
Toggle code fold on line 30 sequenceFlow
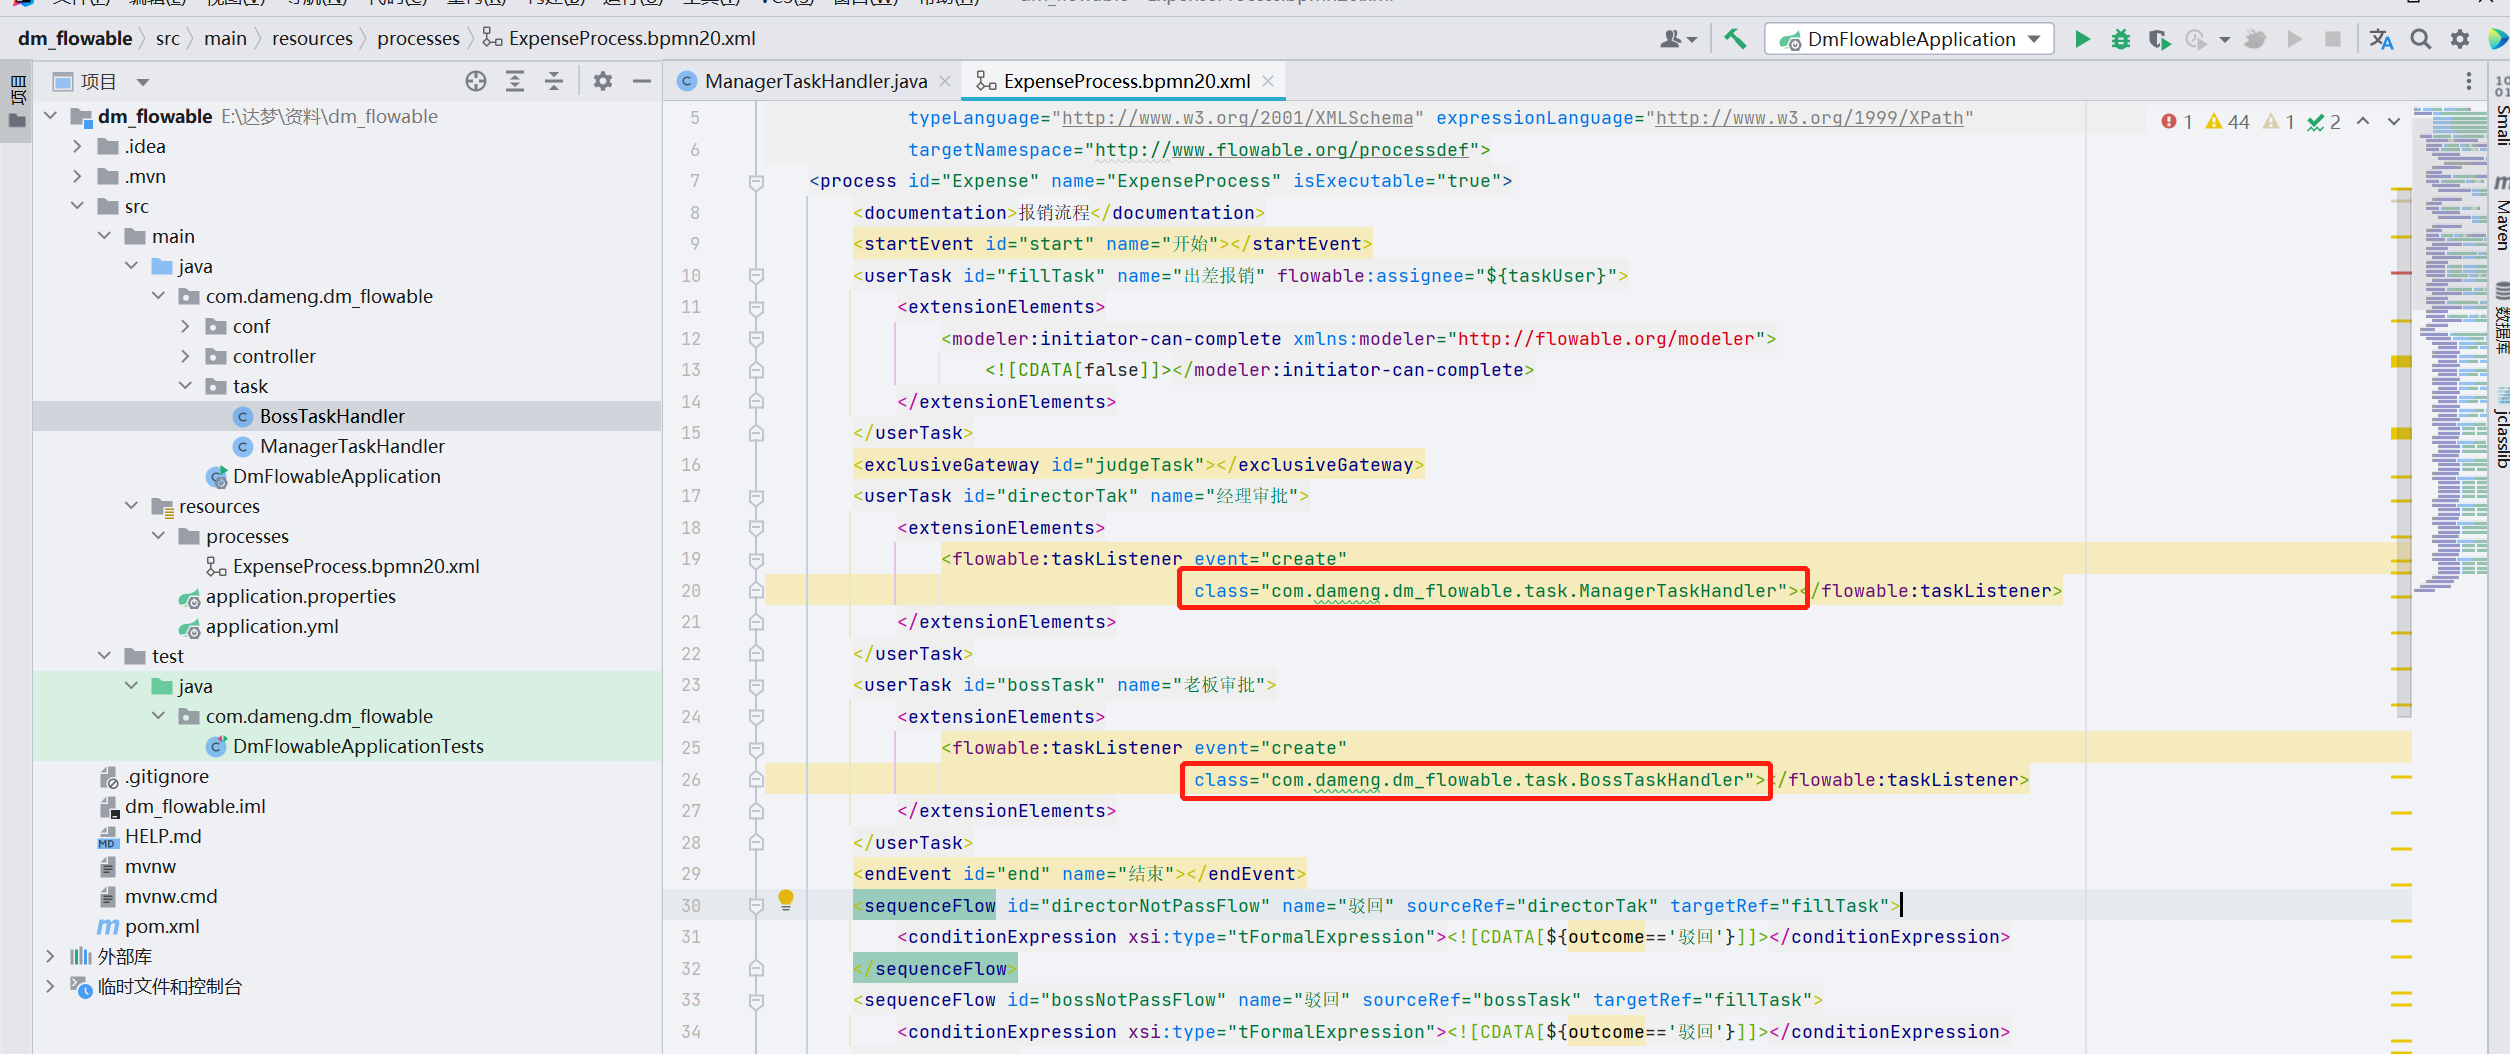756,906
